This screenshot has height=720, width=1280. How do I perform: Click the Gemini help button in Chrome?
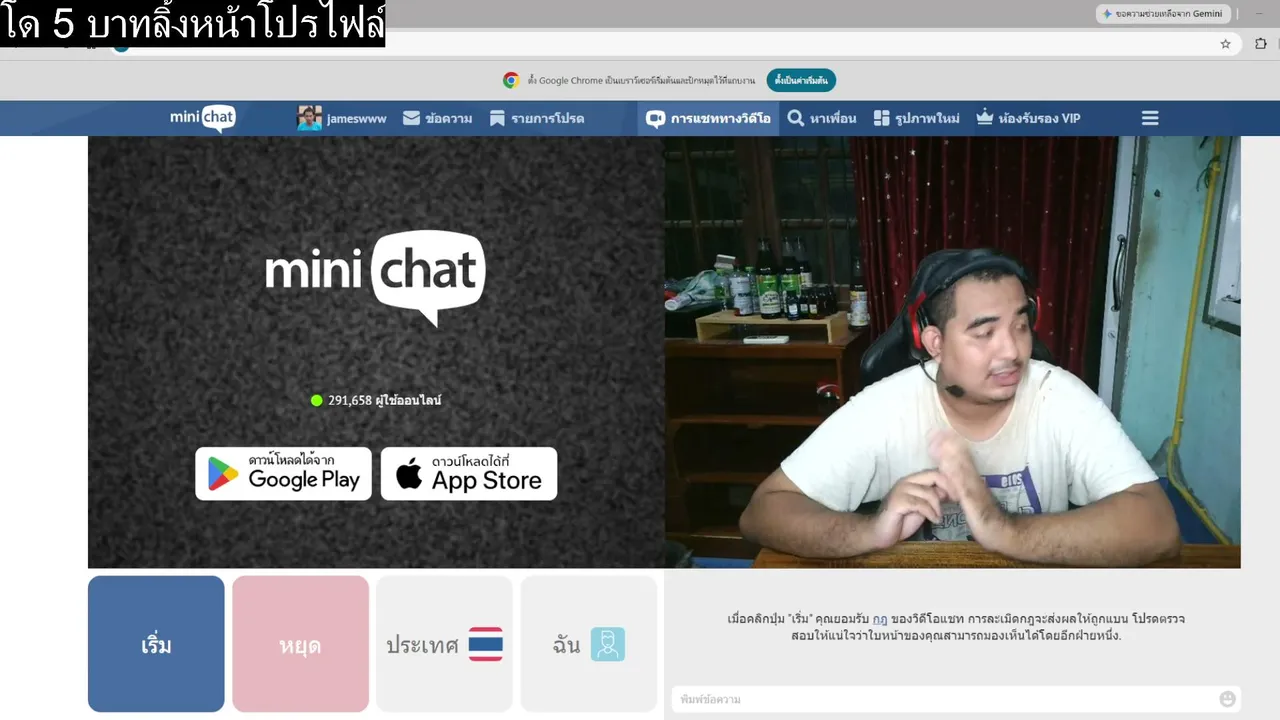click(x=1162, y=14)
